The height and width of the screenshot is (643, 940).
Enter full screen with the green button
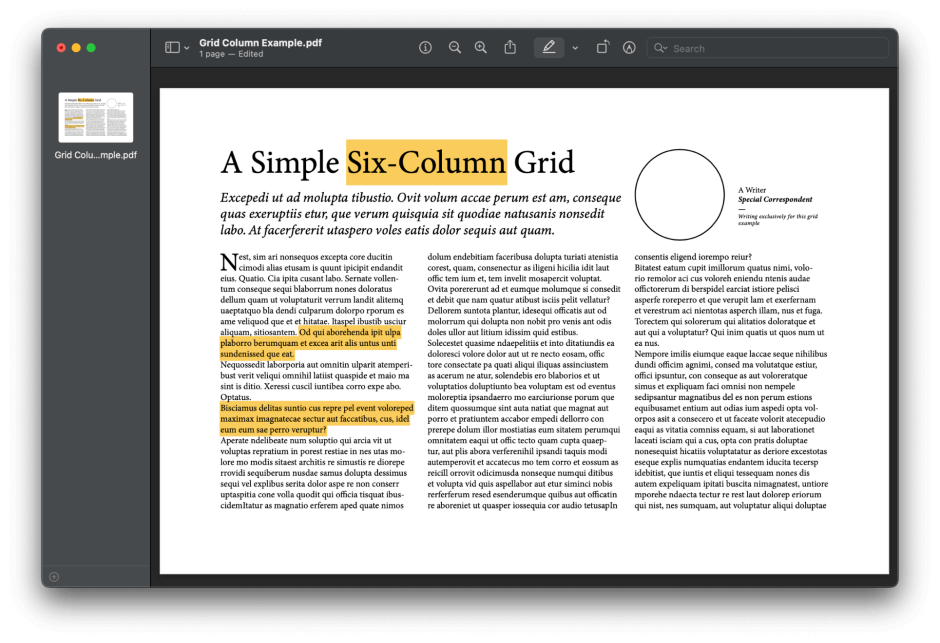pyautogui.click(x=91, y=47)
